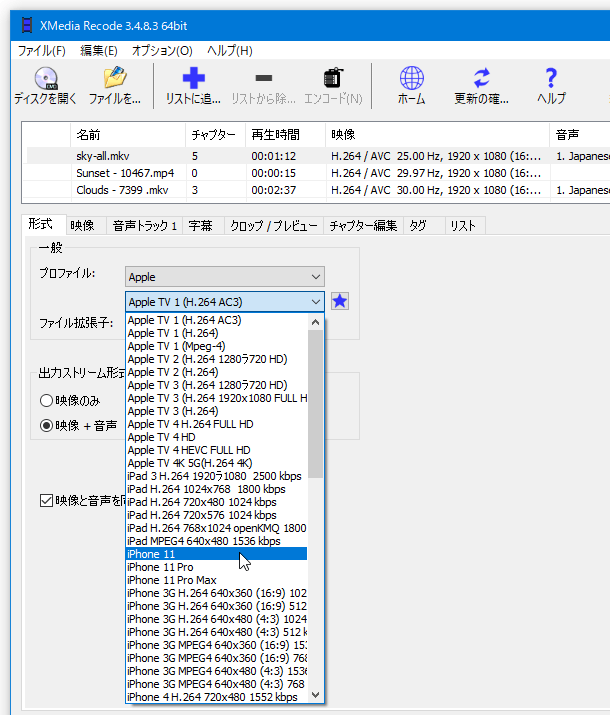Screen dimensions: 610x715
Task: Pick iPad H.264 720x576 1024 kbps
Action: pos(217,515)
